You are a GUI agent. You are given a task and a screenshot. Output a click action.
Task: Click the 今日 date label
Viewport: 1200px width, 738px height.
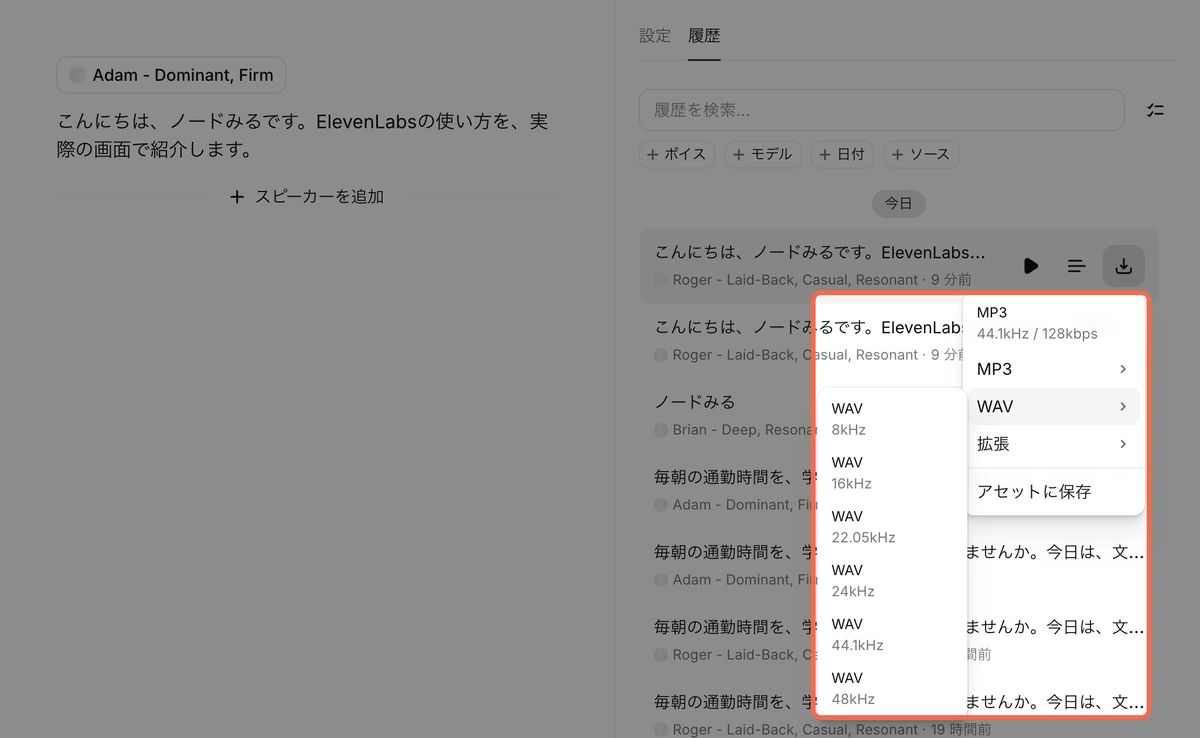point(898,204)
